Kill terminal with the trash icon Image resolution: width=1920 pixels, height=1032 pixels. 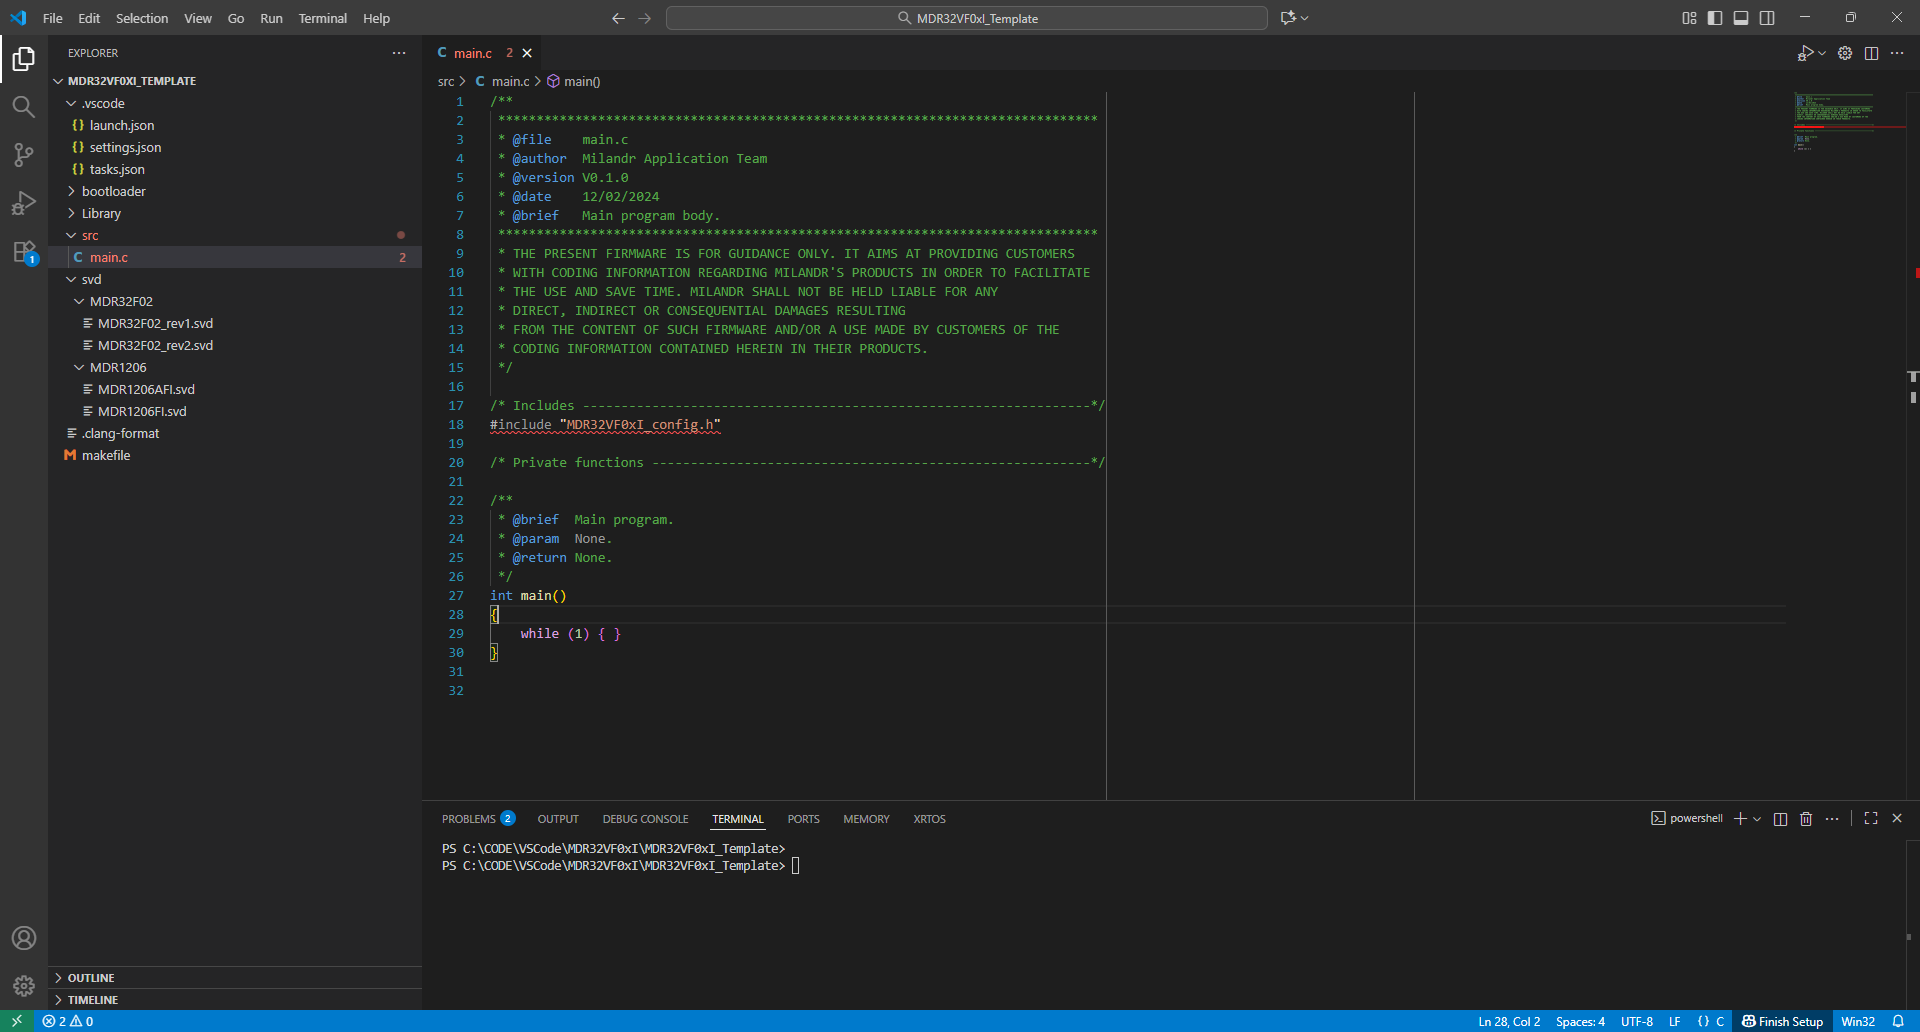(x=1806, y=819)
